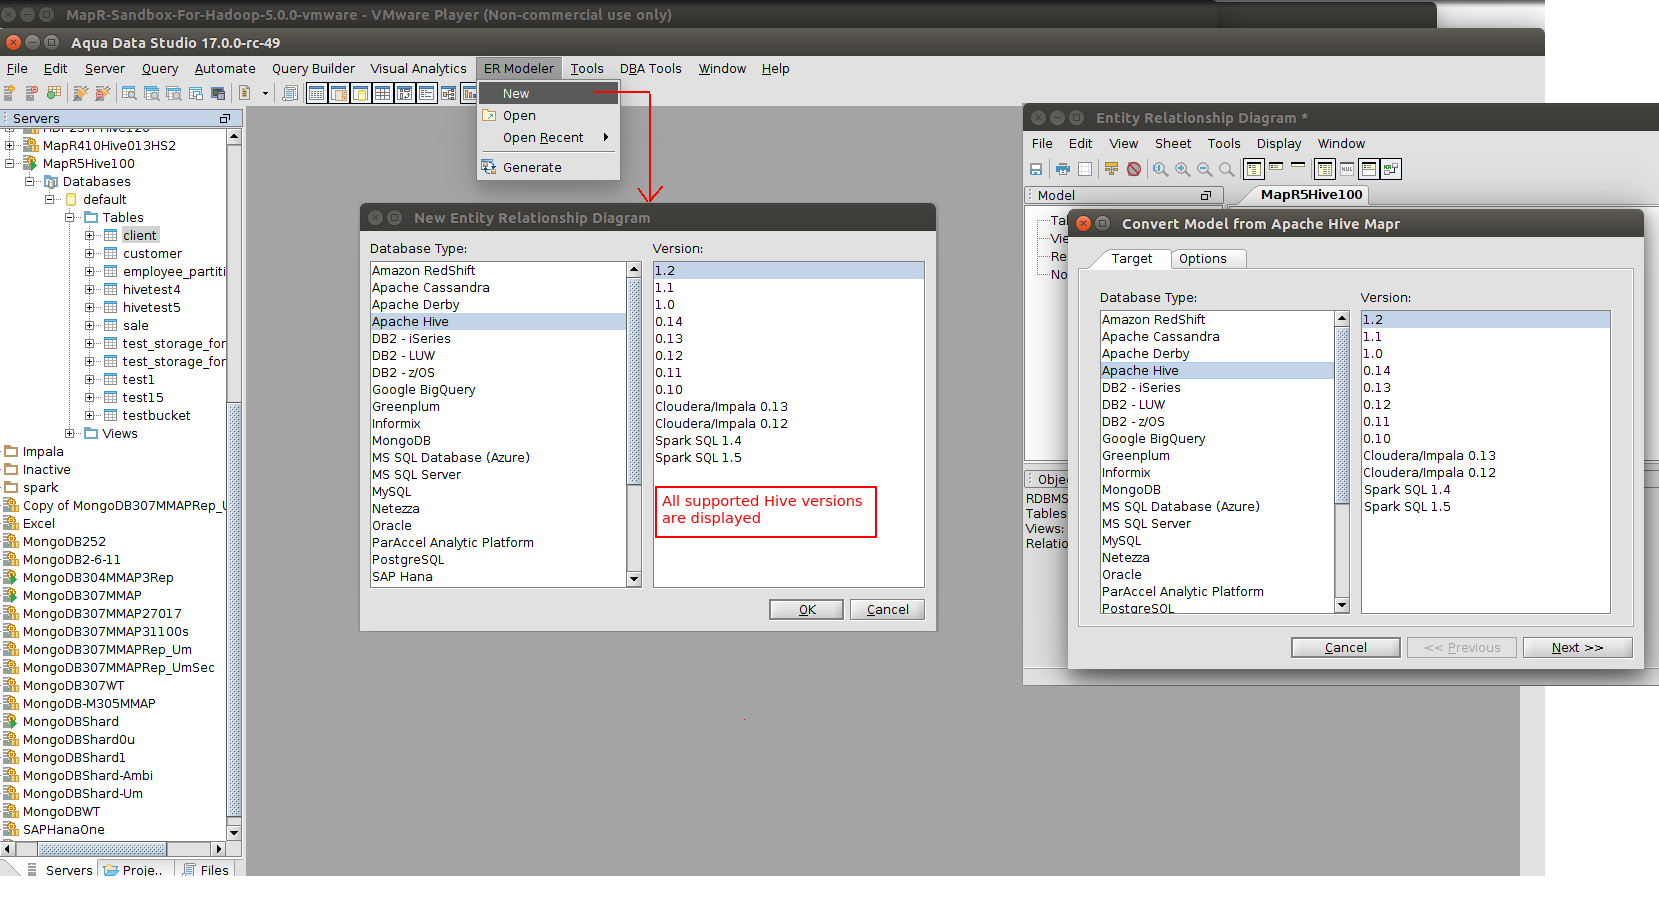Click the zoom-to-fit magnifier icon in ER Diagram
This screenshot has width=1659, height=900.
pyautogui.click(x=1160, y=169)
